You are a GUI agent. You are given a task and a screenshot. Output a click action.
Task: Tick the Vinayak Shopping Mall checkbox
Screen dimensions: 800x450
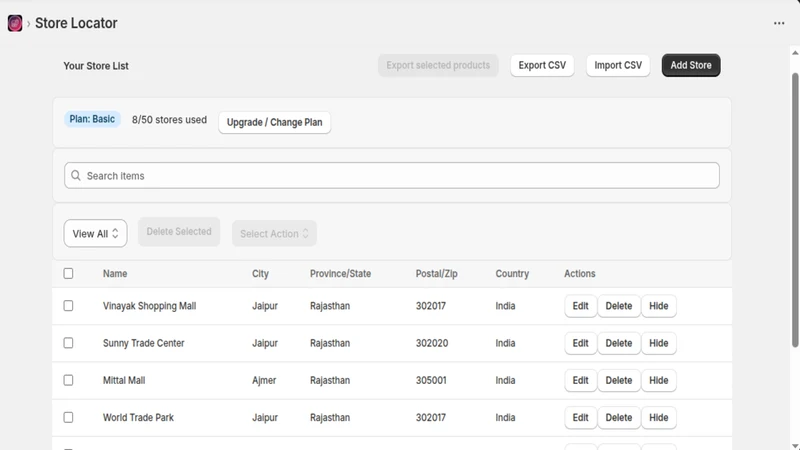click(68, 306)
